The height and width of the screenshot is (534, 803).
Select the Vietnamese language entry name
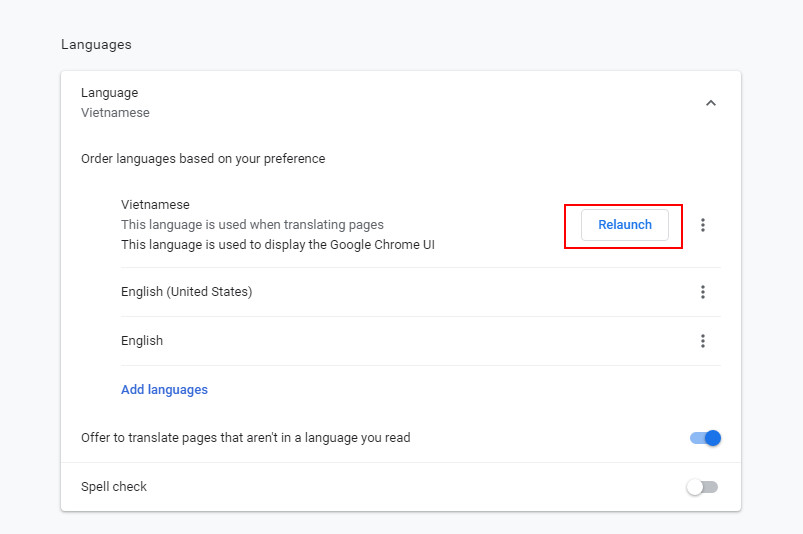click(x=155, y=205)
